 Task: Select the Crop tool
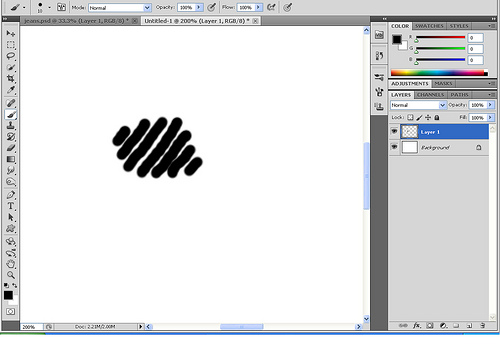(11, 79)
